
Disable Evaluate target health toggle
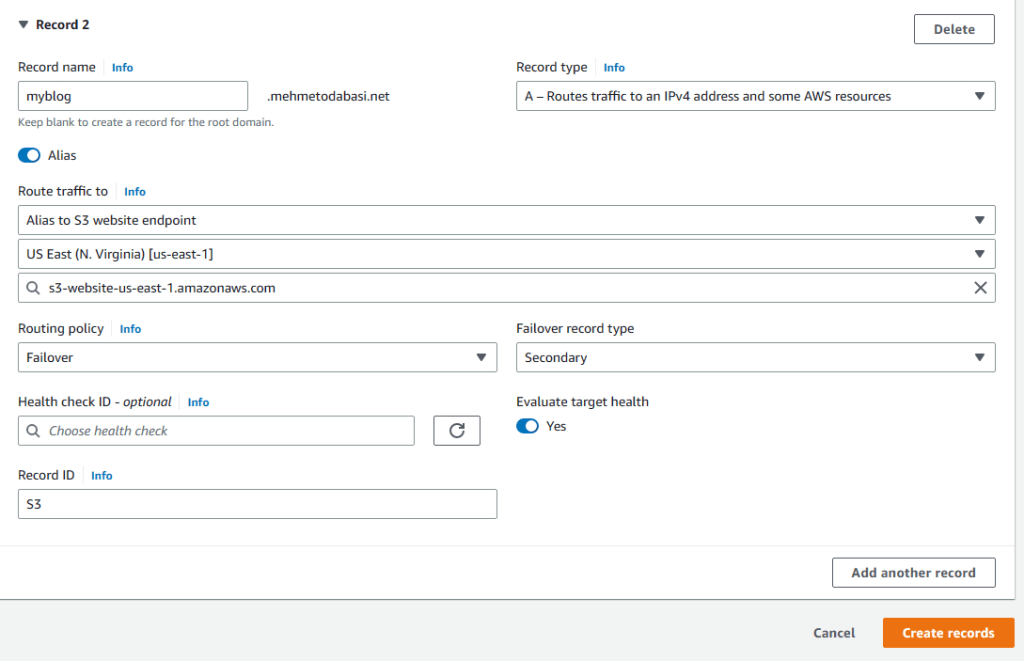point(528,426)
